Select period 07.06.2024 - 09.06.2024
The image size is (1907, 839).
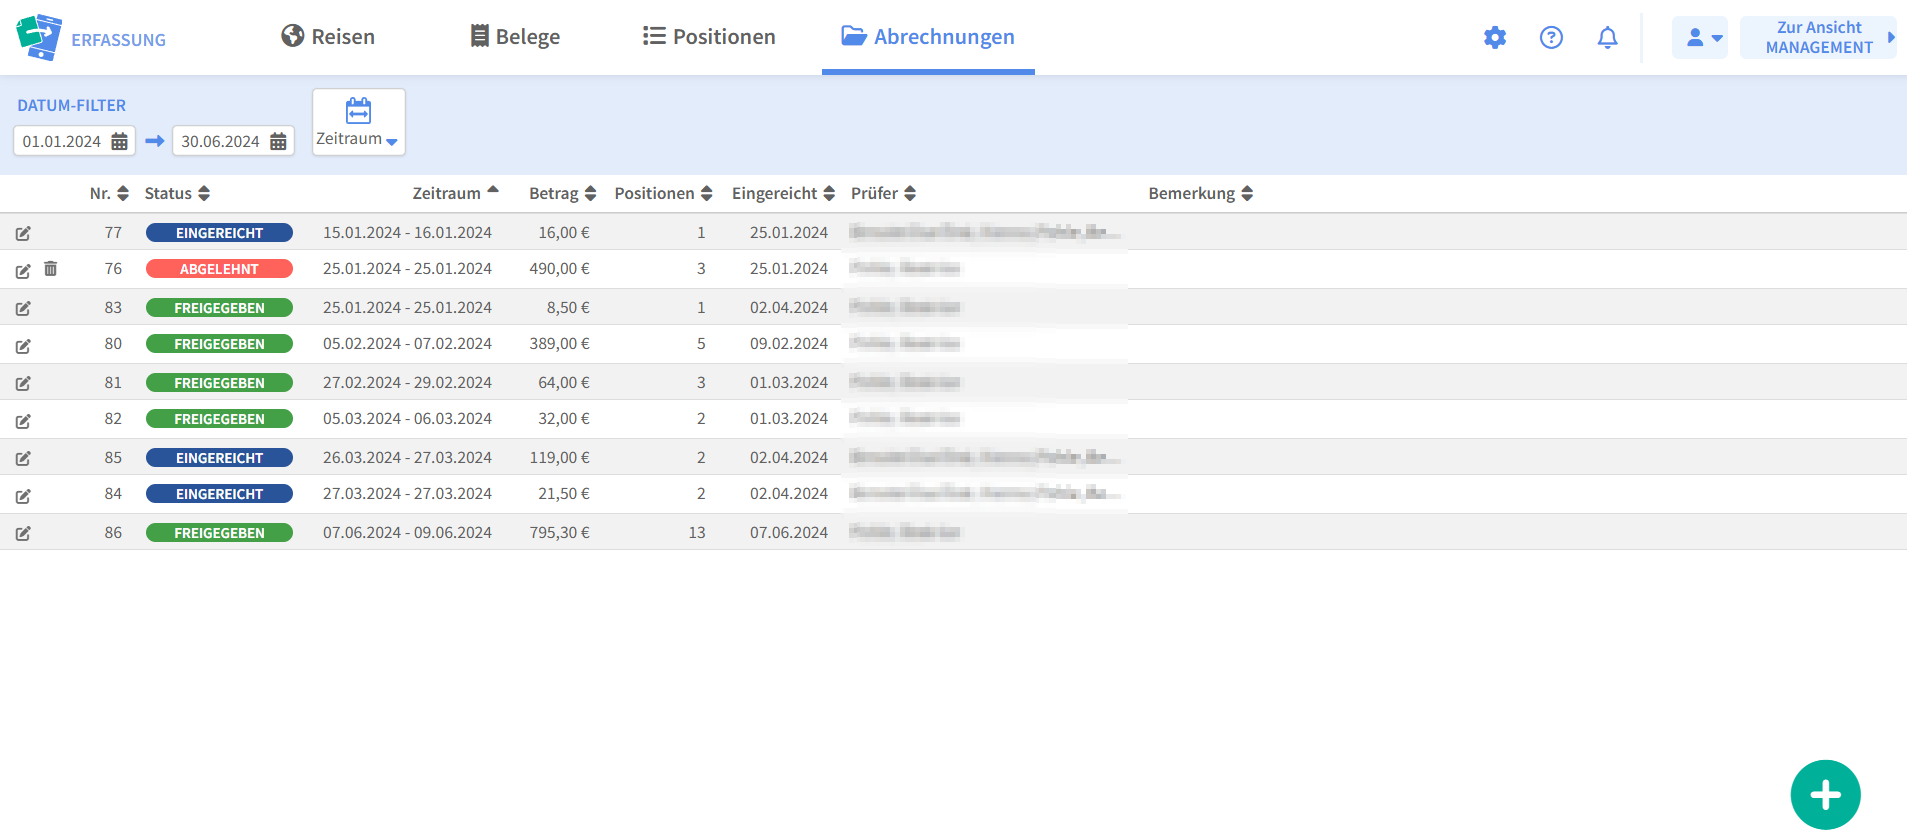click(407, 533)
